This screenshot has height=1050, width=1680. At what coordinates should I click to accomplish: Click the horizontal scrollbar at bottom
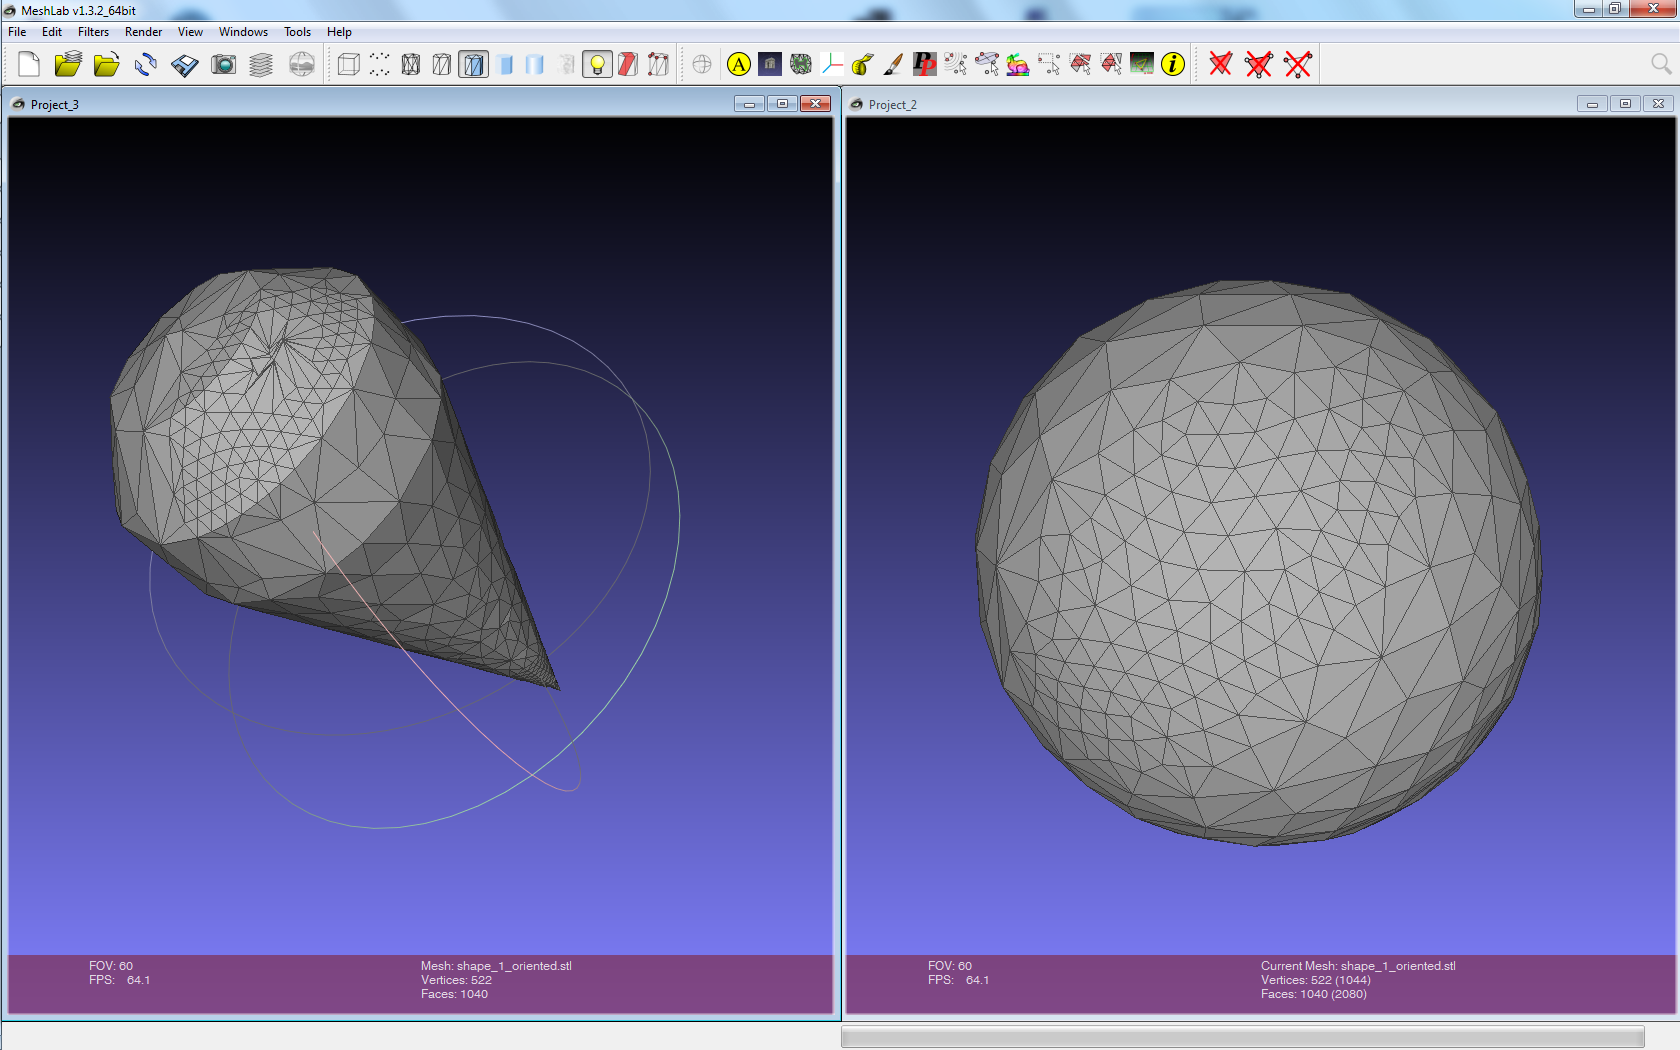(x=1242, y=1036)
